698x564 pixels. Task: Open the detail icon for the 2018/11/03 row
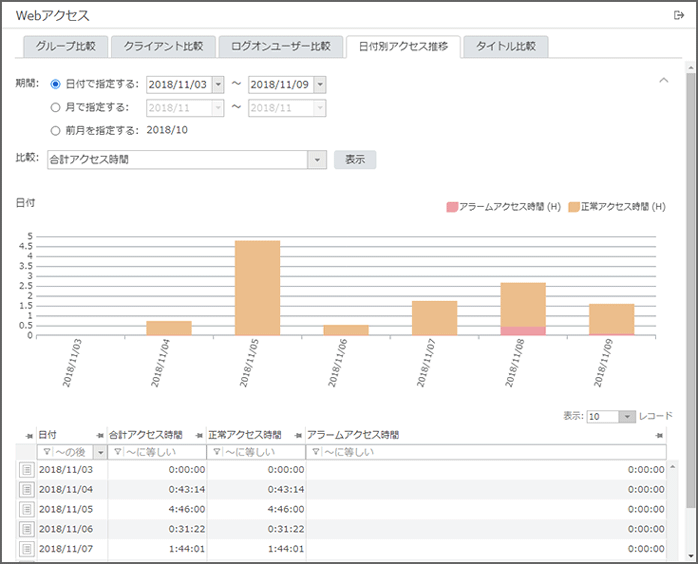pos(27,469)
